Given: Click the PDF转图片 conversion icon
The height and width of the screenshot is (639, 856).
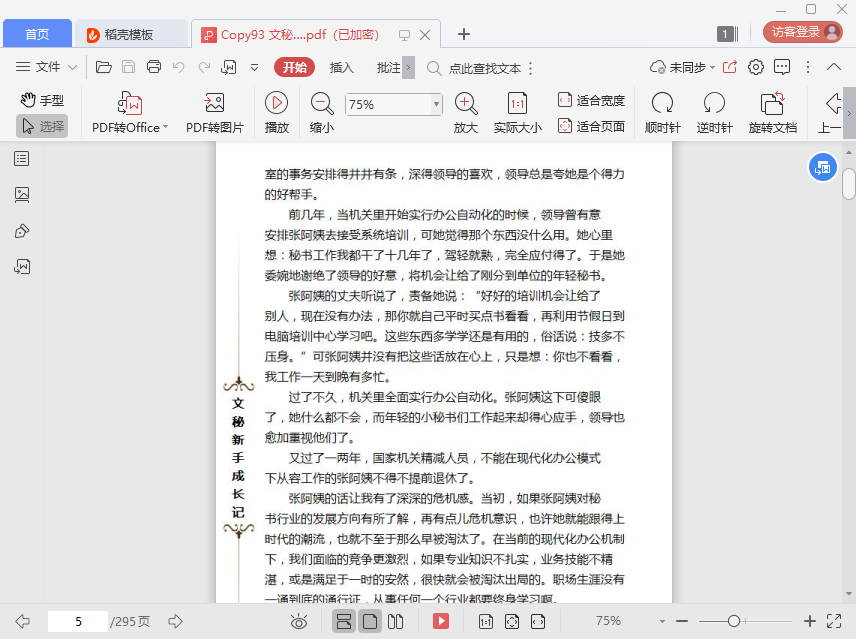Looking at the screenshot, I should point(214,103).
